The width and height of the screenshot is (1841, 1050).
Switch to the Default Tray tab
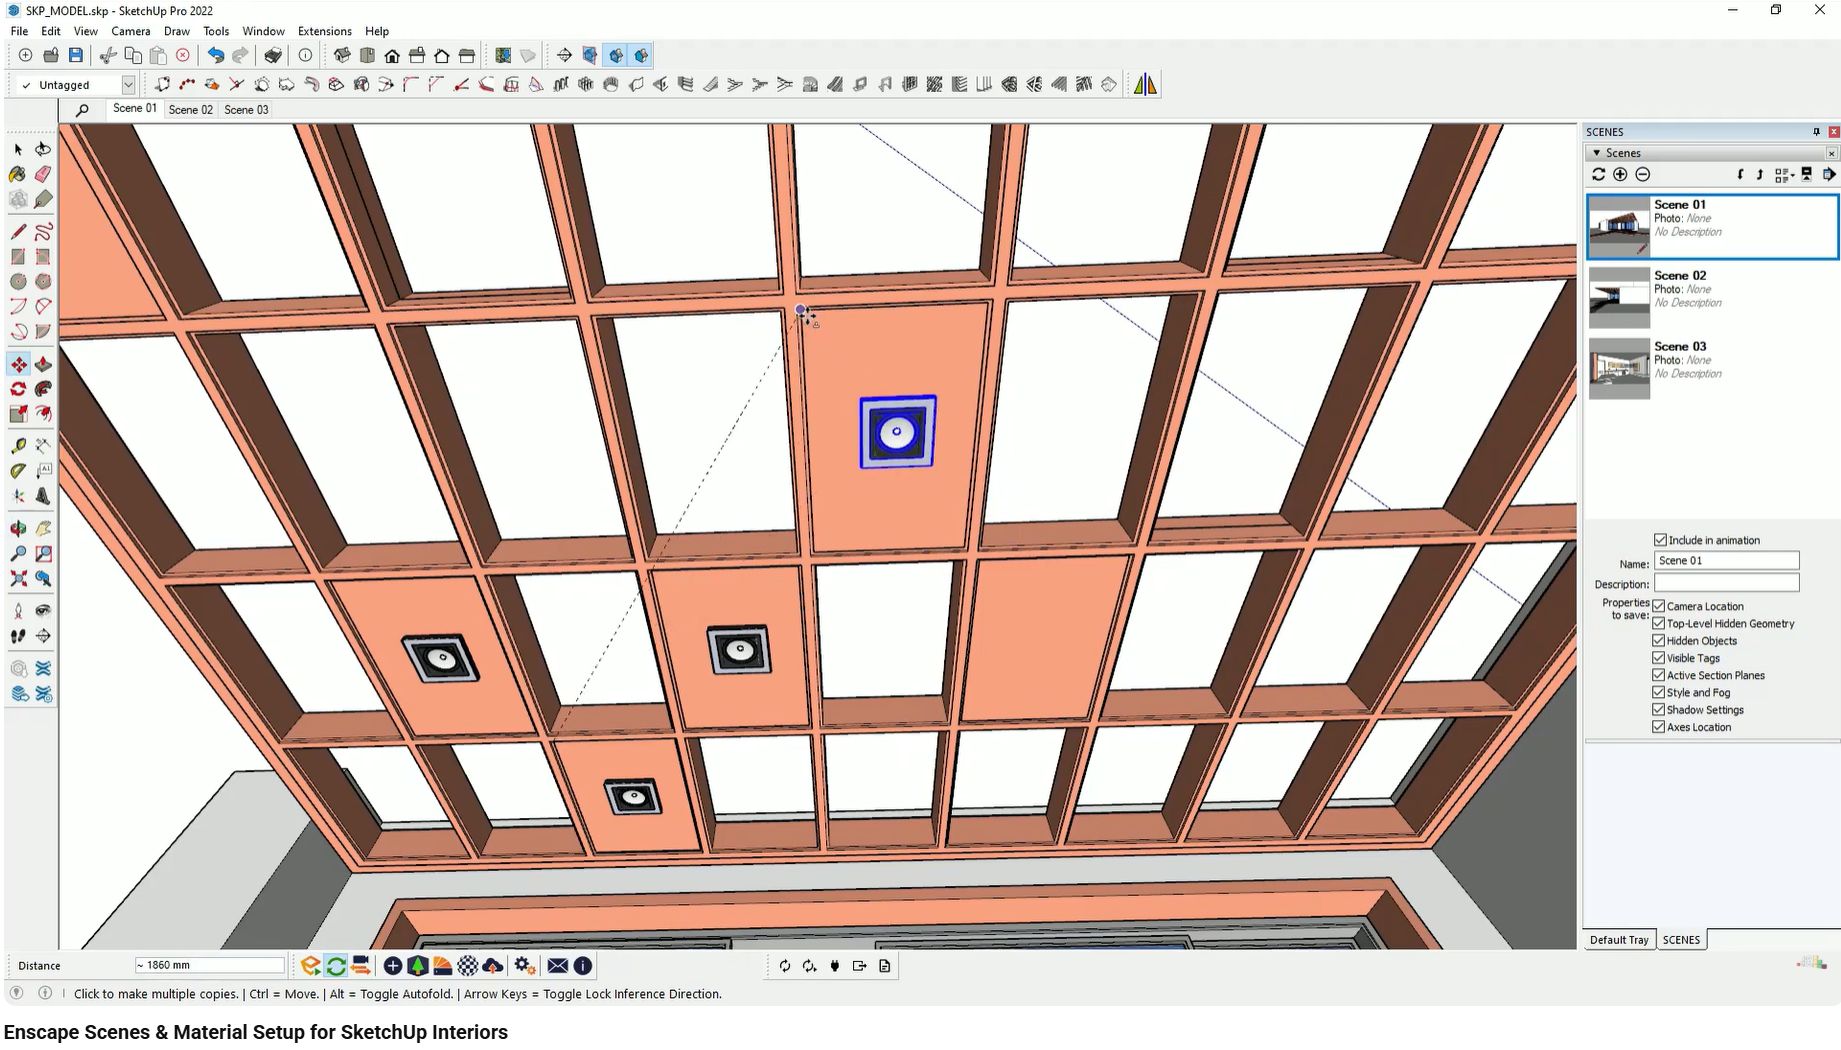tap(1618, 939)
